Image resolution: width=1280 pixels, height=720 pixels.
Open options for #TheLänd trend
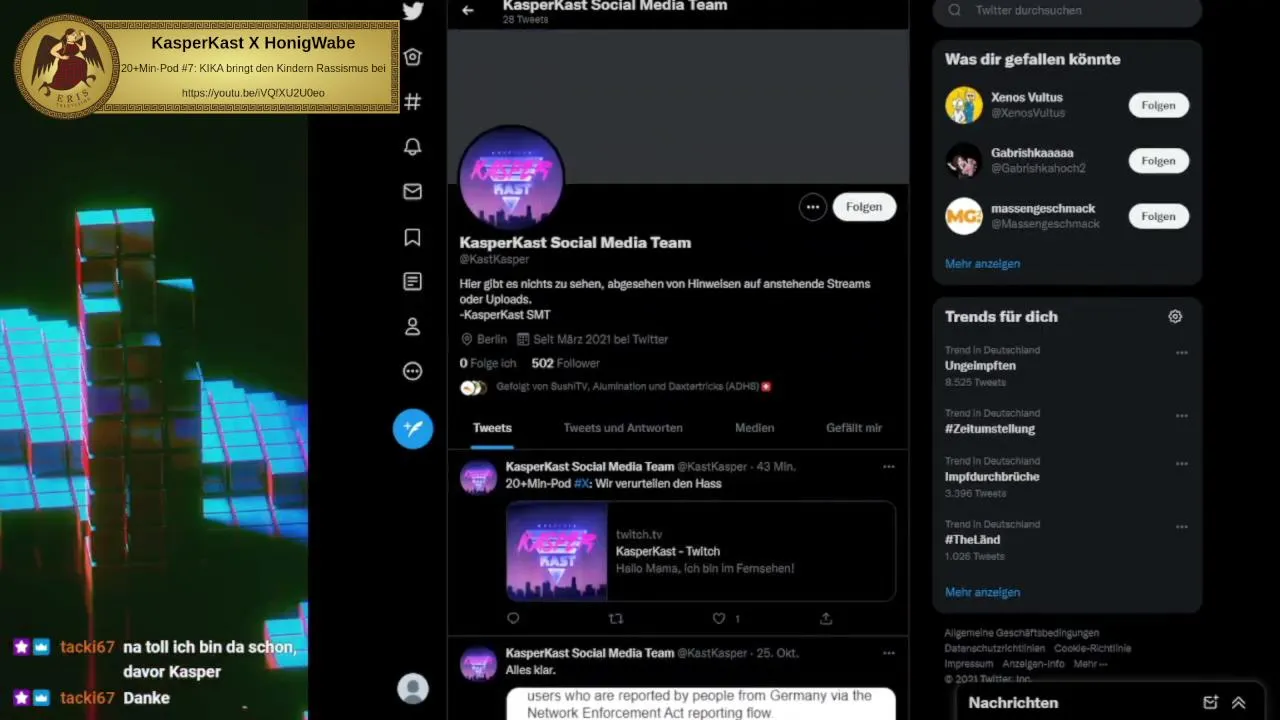[1182, 527]
